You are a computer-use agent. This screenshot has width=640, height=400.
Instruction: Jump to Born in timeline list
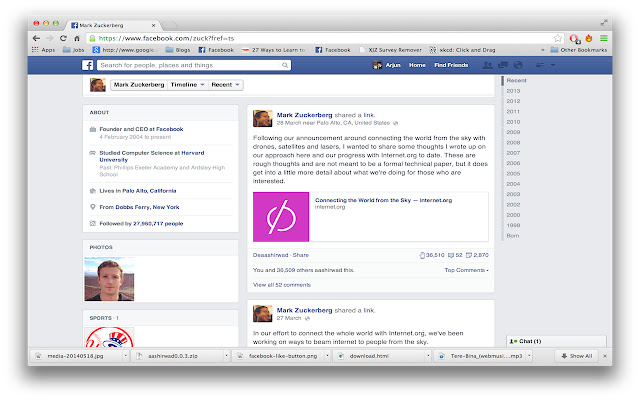click(513, 236)
